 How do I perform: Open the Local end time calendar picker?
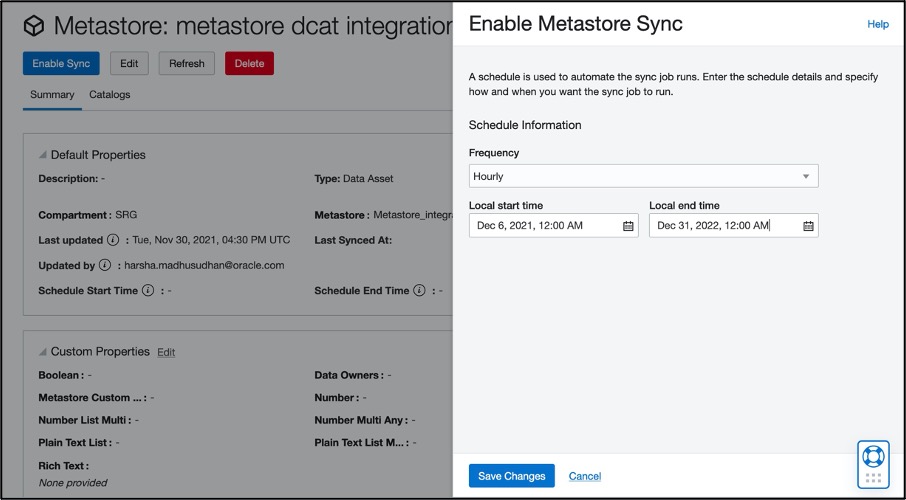(x=808, y=226)
